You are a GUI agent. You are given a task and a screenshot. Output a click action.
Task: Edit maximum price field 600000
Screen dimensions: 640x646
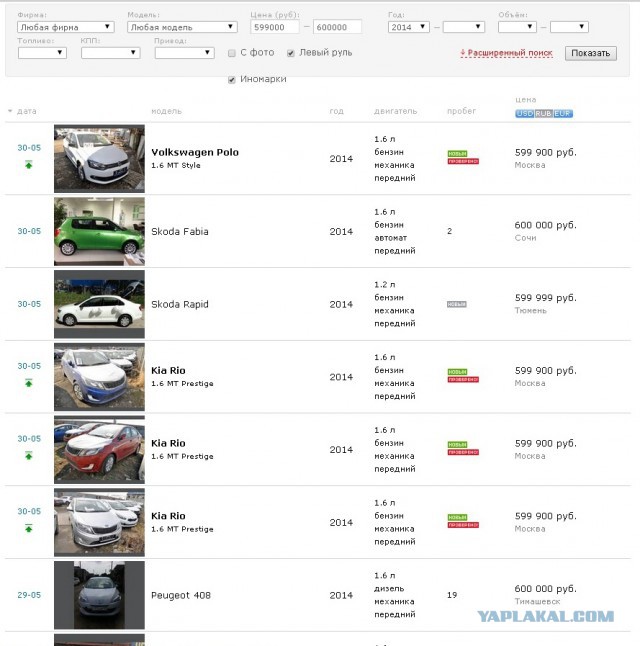click(337, 27)
